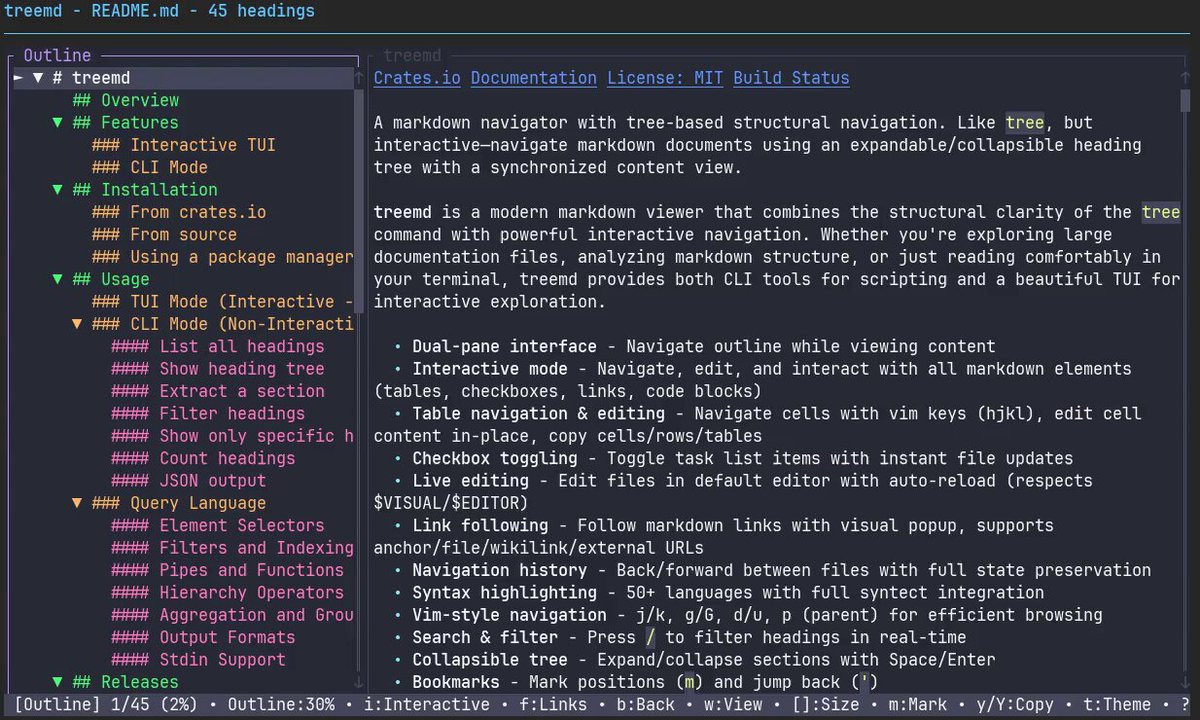Click the 'Dual-pane interface' bullet text
1200x720 pixels.
[505, 346]
